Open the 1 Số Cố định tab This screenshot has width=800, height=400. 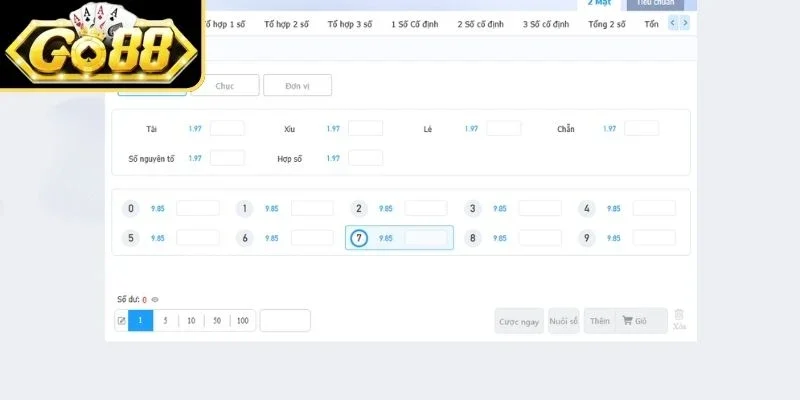coord(415,24)
